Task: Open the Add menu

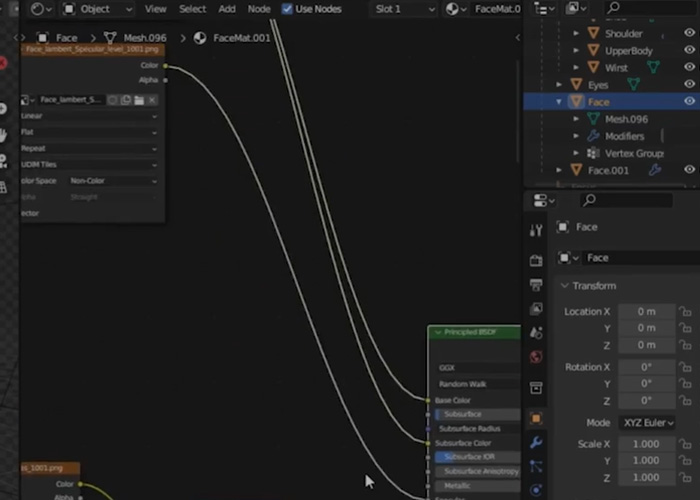Action: (x=227, y=9)
